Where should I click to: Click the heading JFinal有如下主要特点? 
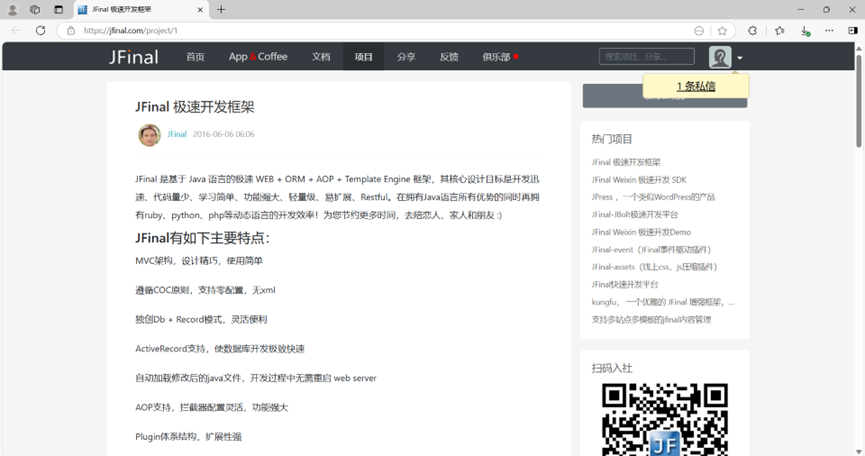(202, 238)
